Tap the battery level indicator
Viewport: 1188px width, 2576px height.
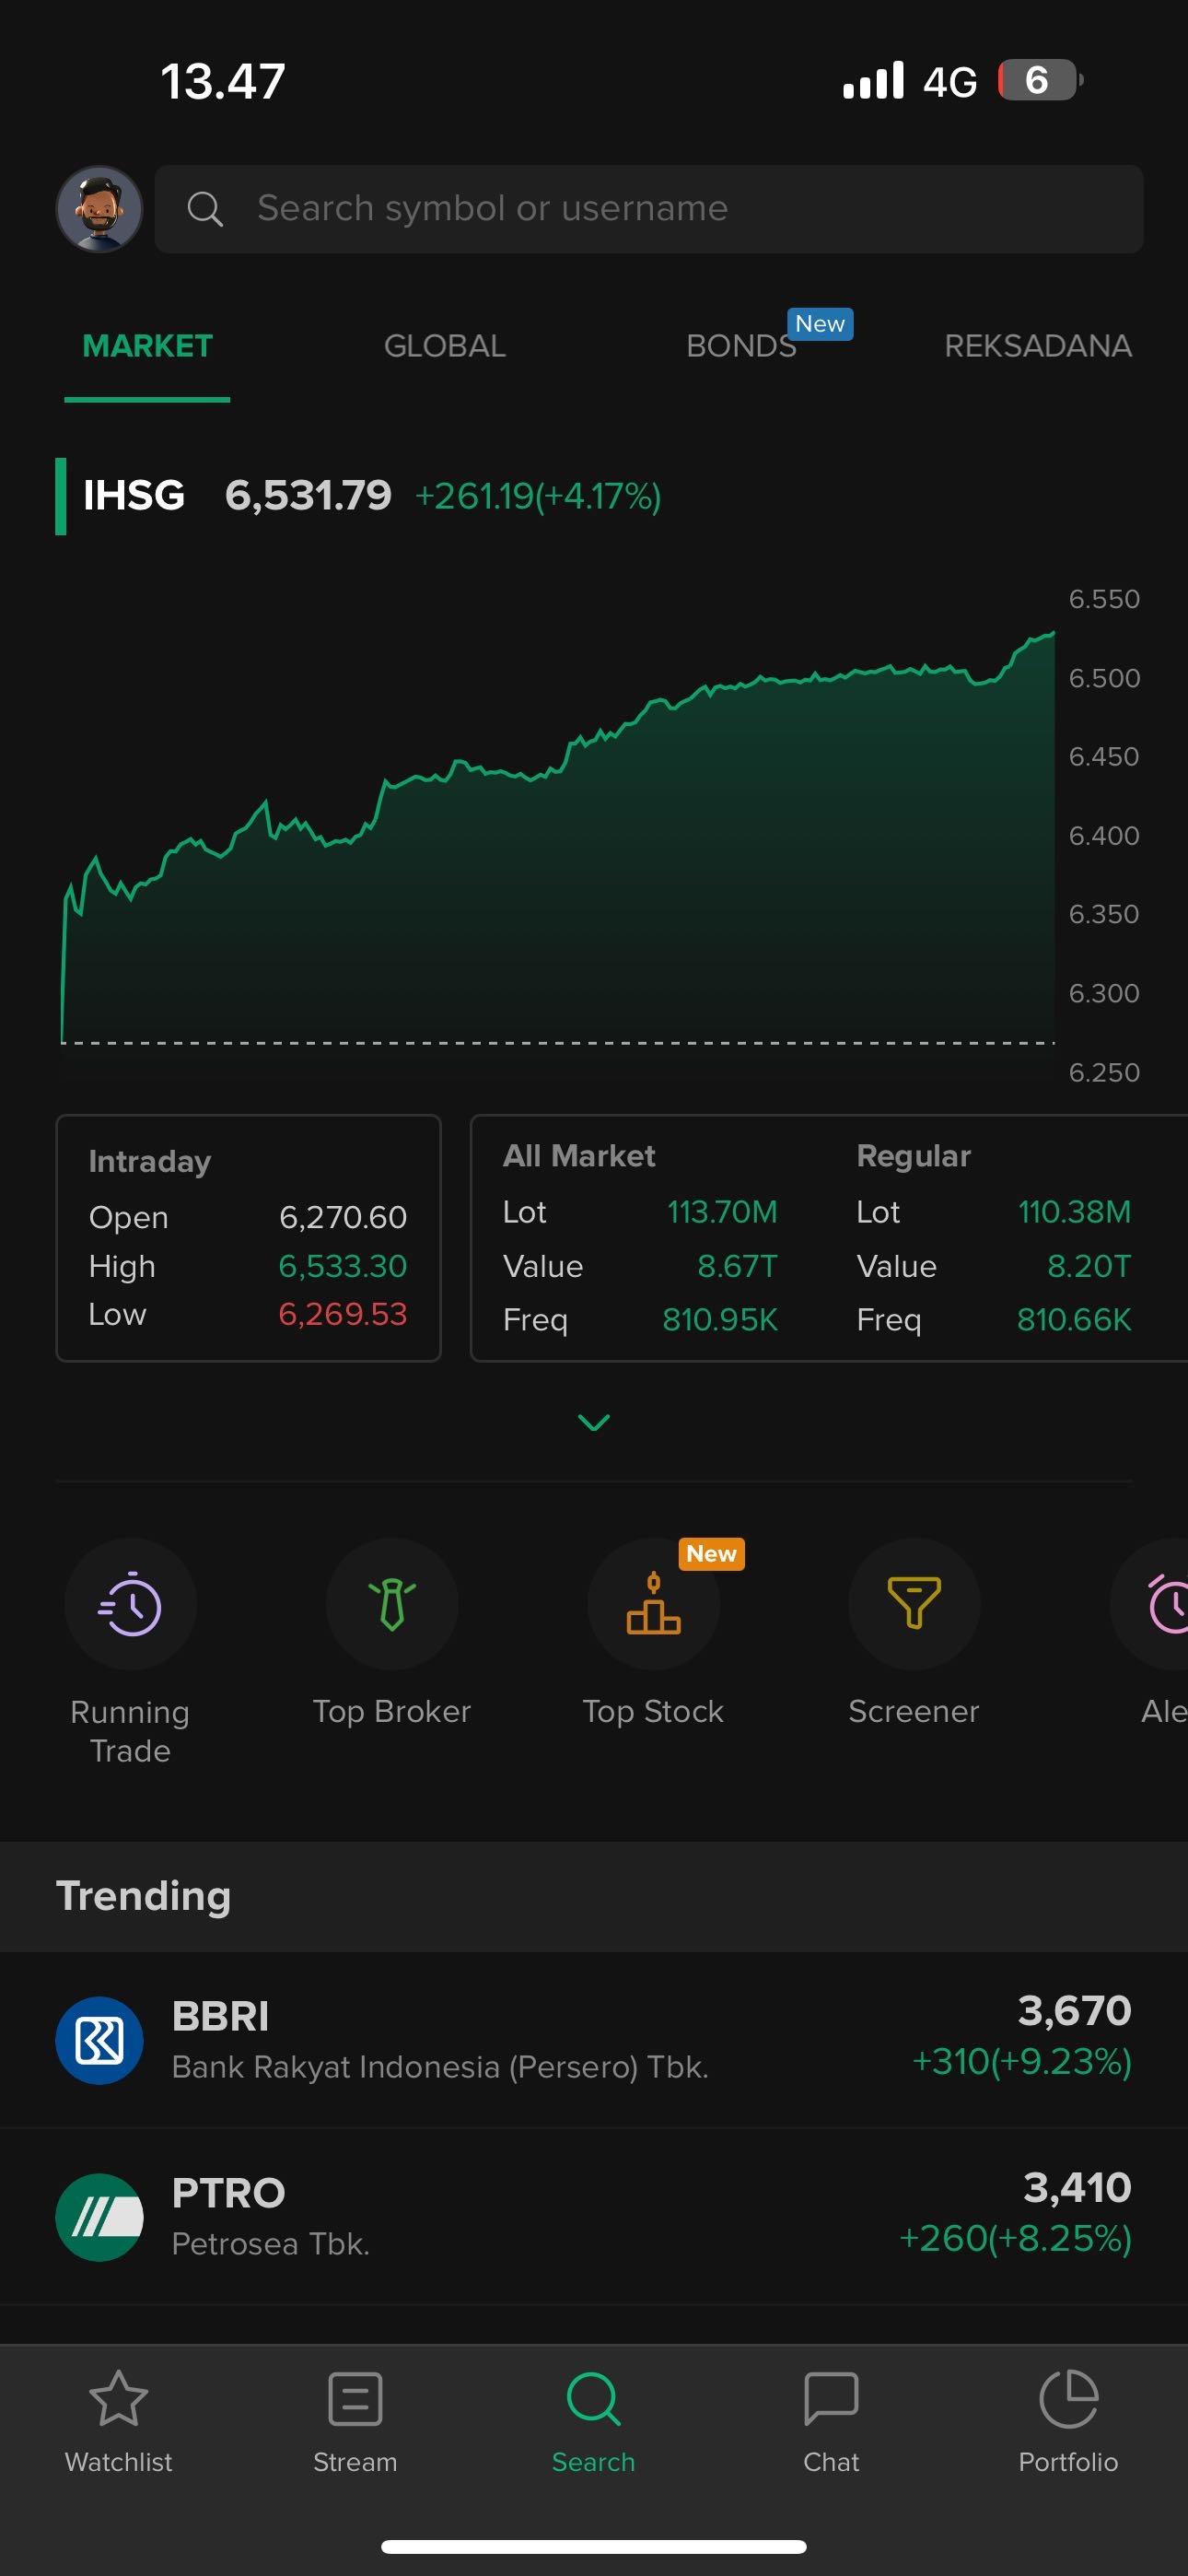[1040, 80]
